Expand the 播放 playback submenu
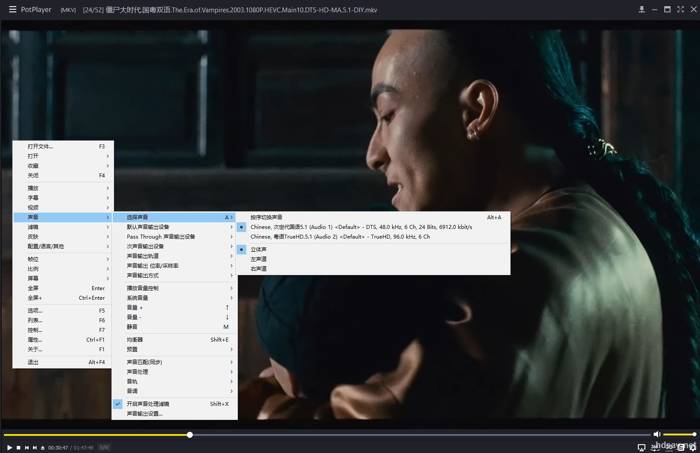 click(63, 188)
